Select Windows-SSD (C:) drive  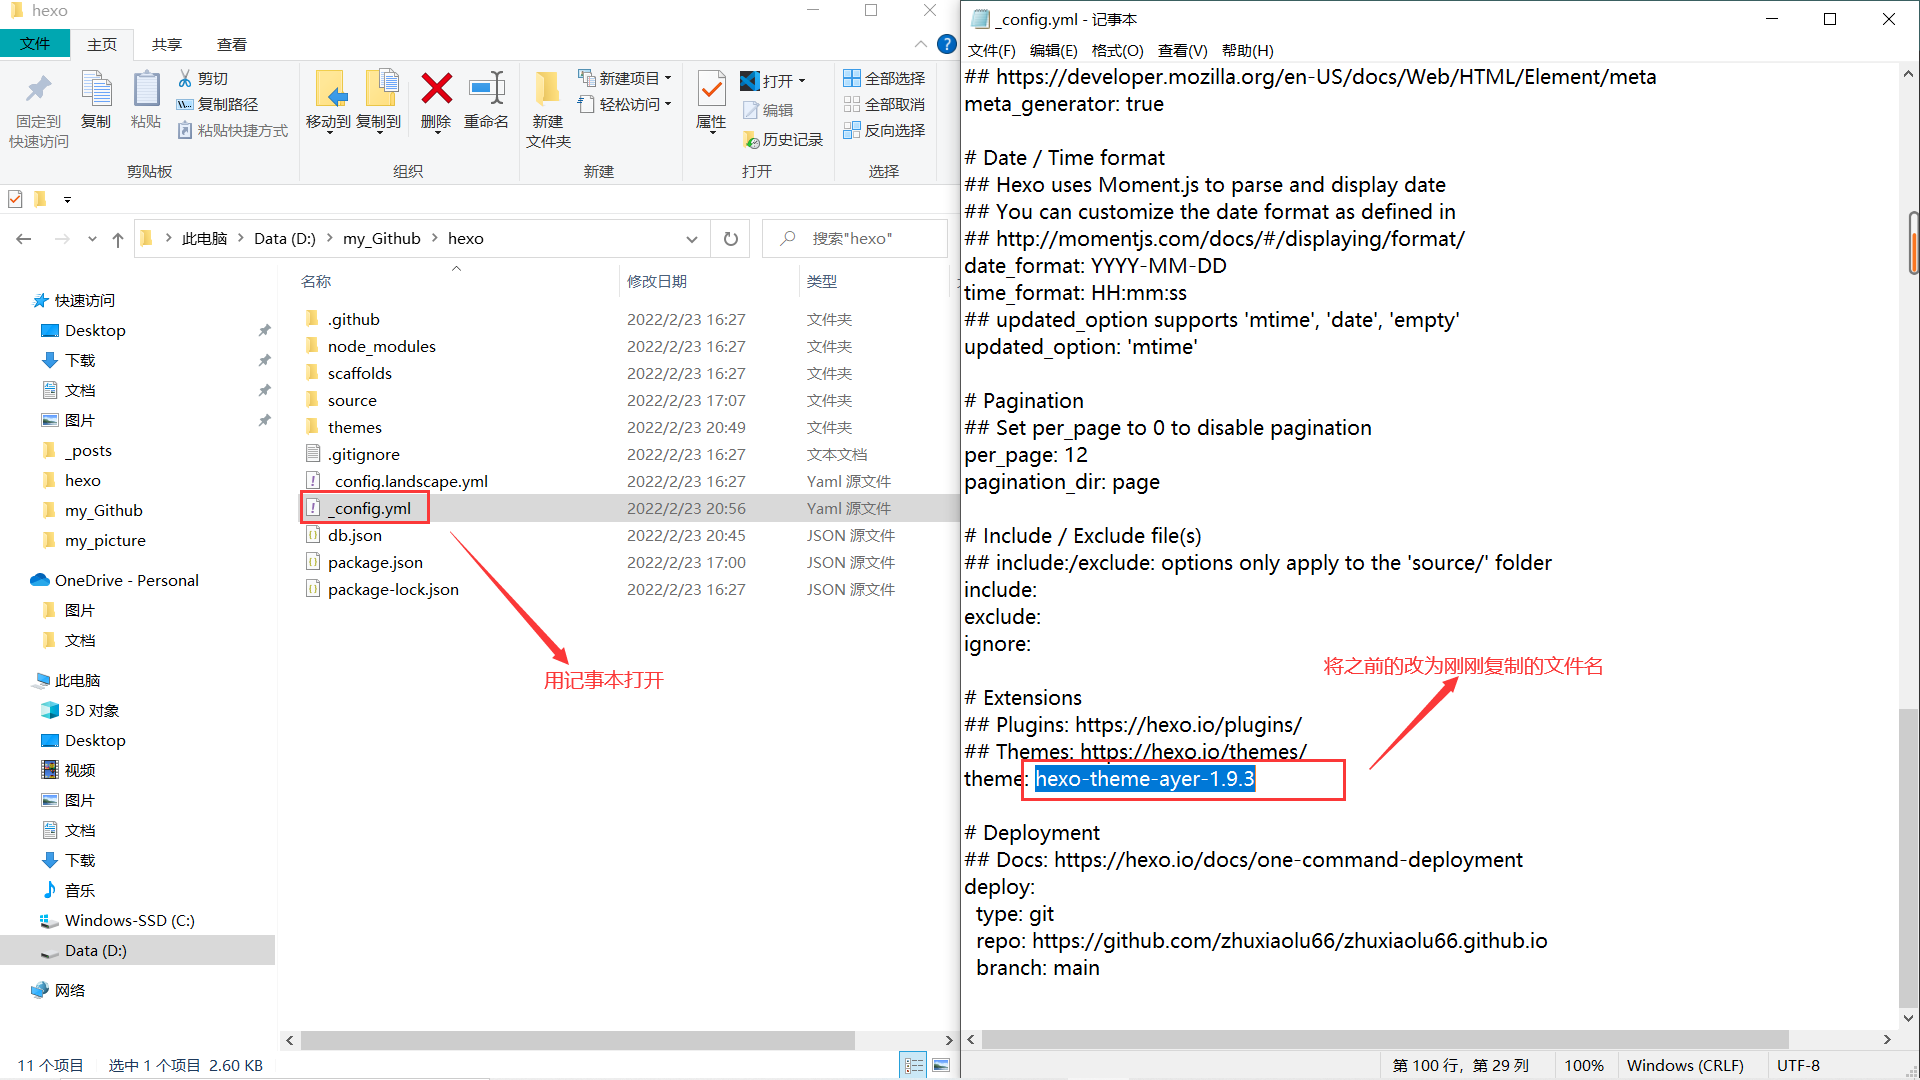[129, 920]
